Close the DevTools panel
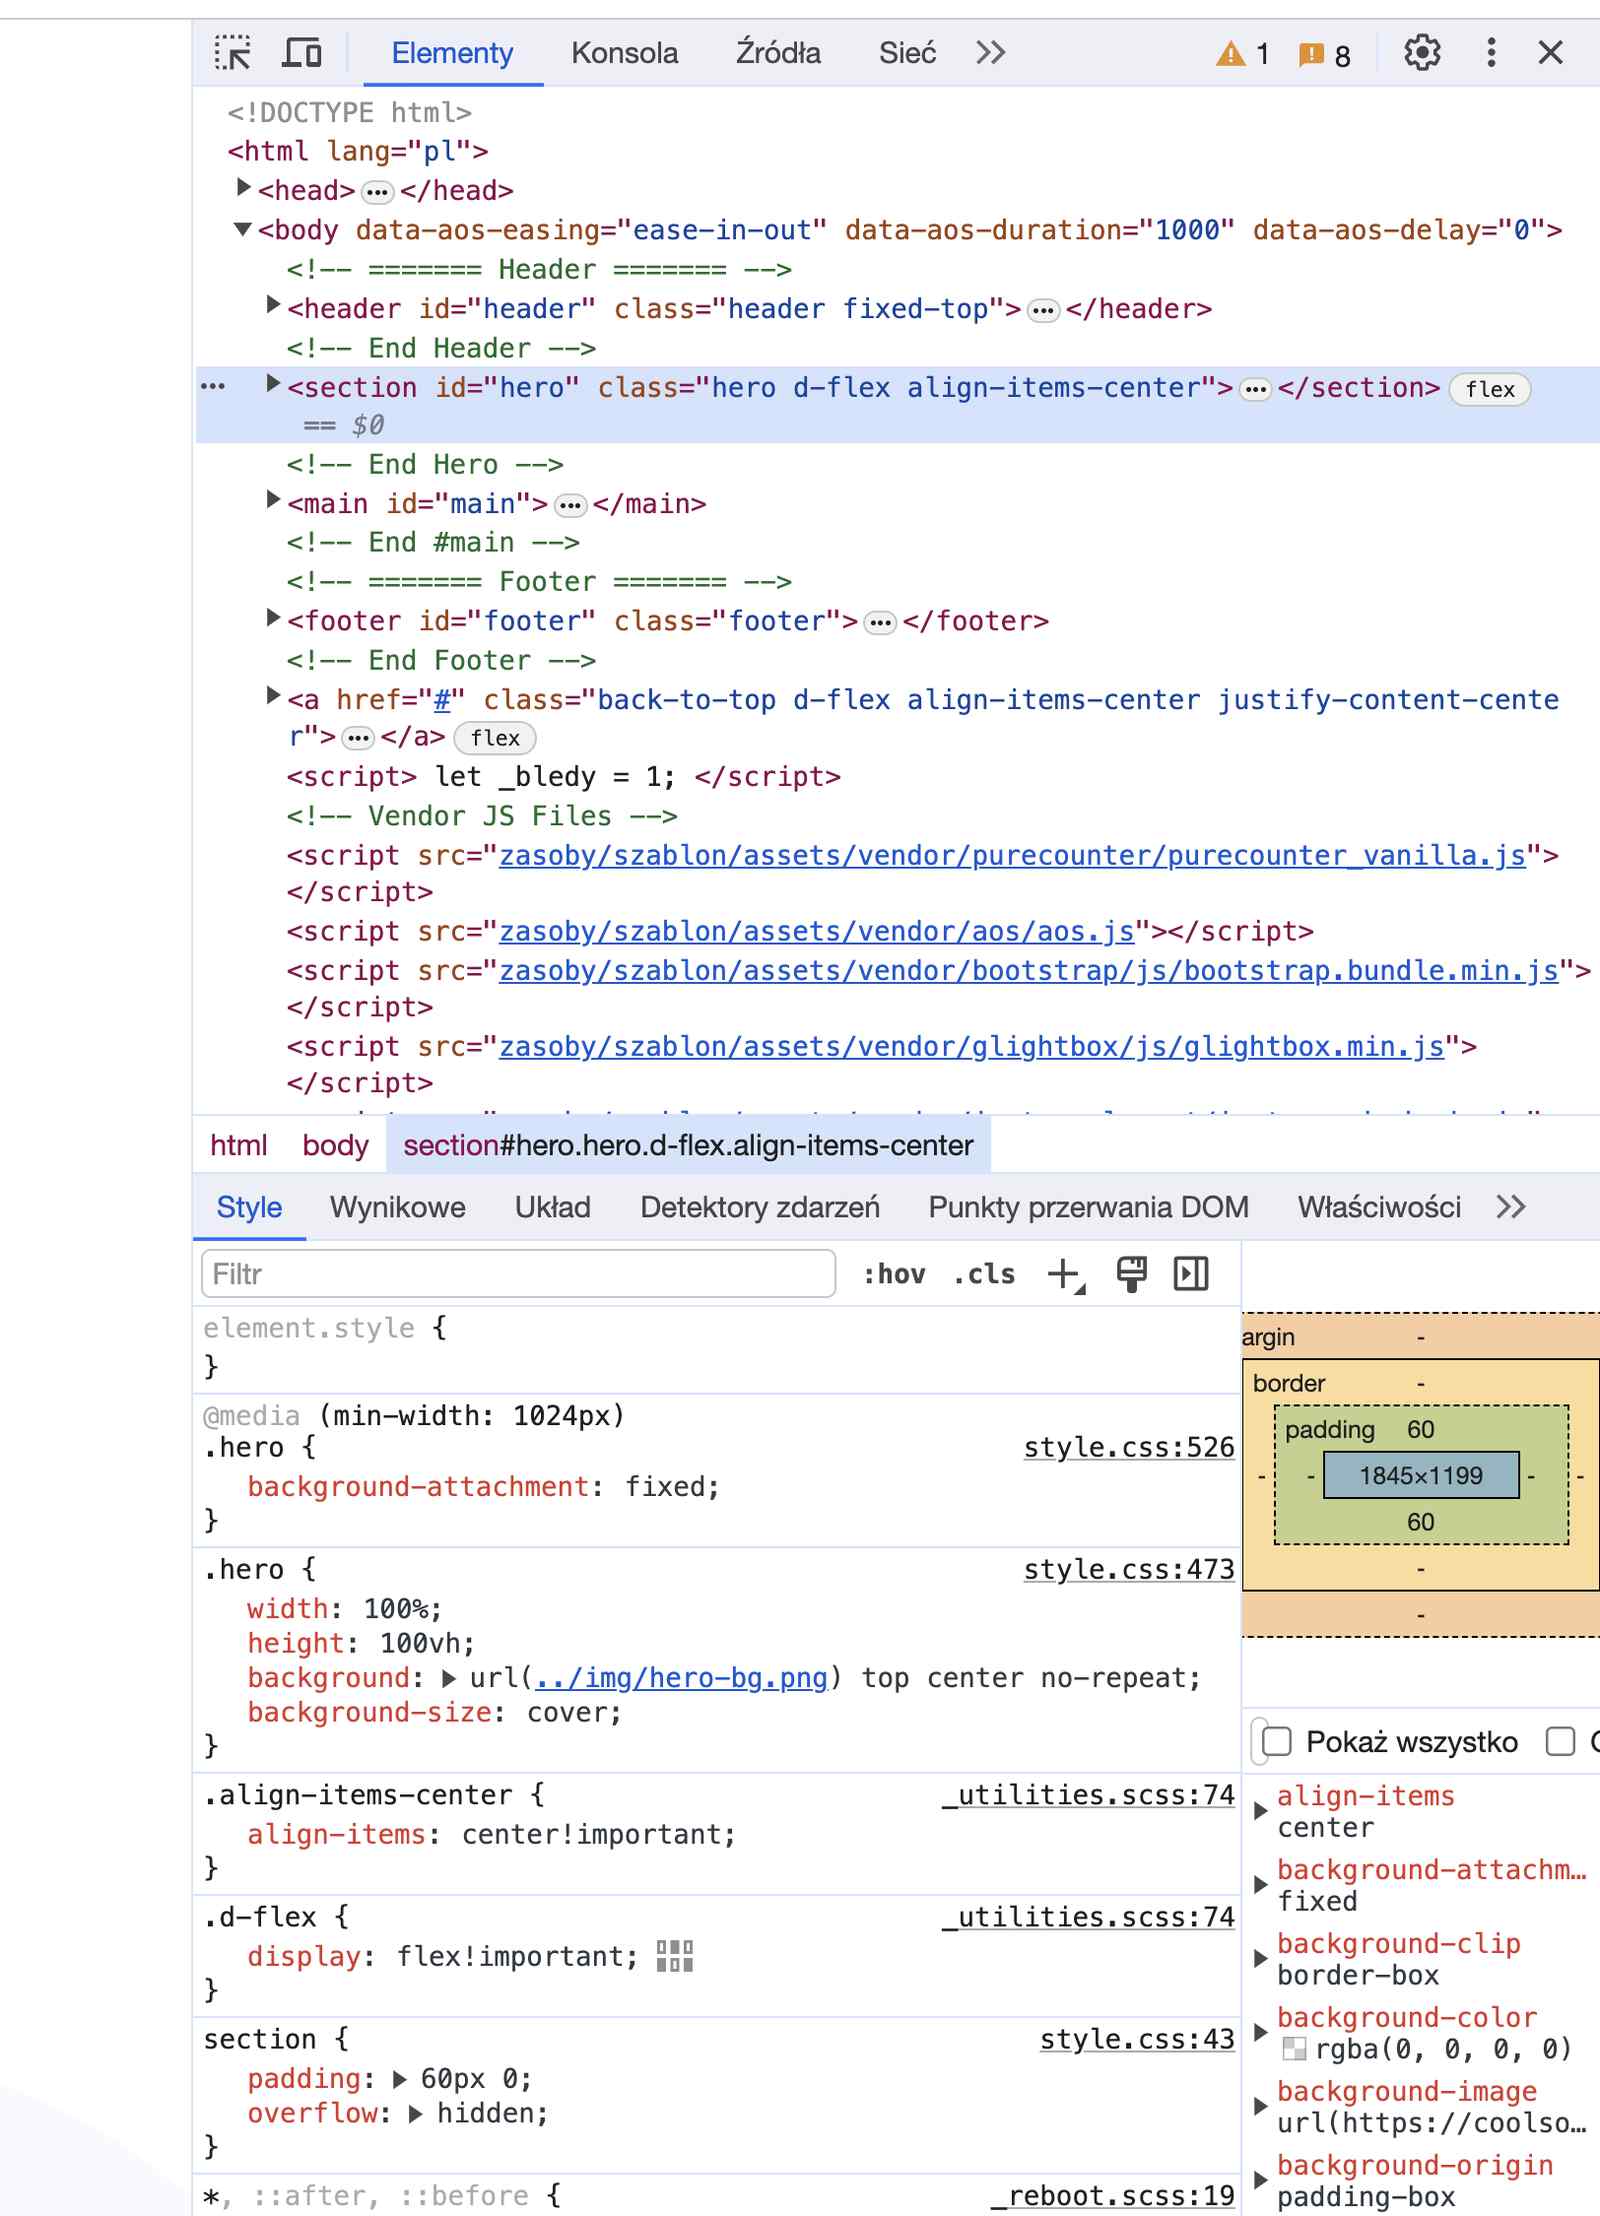Image resolution: width=1600 pixels, height=2216 pixels. [x=1550, y=52]
